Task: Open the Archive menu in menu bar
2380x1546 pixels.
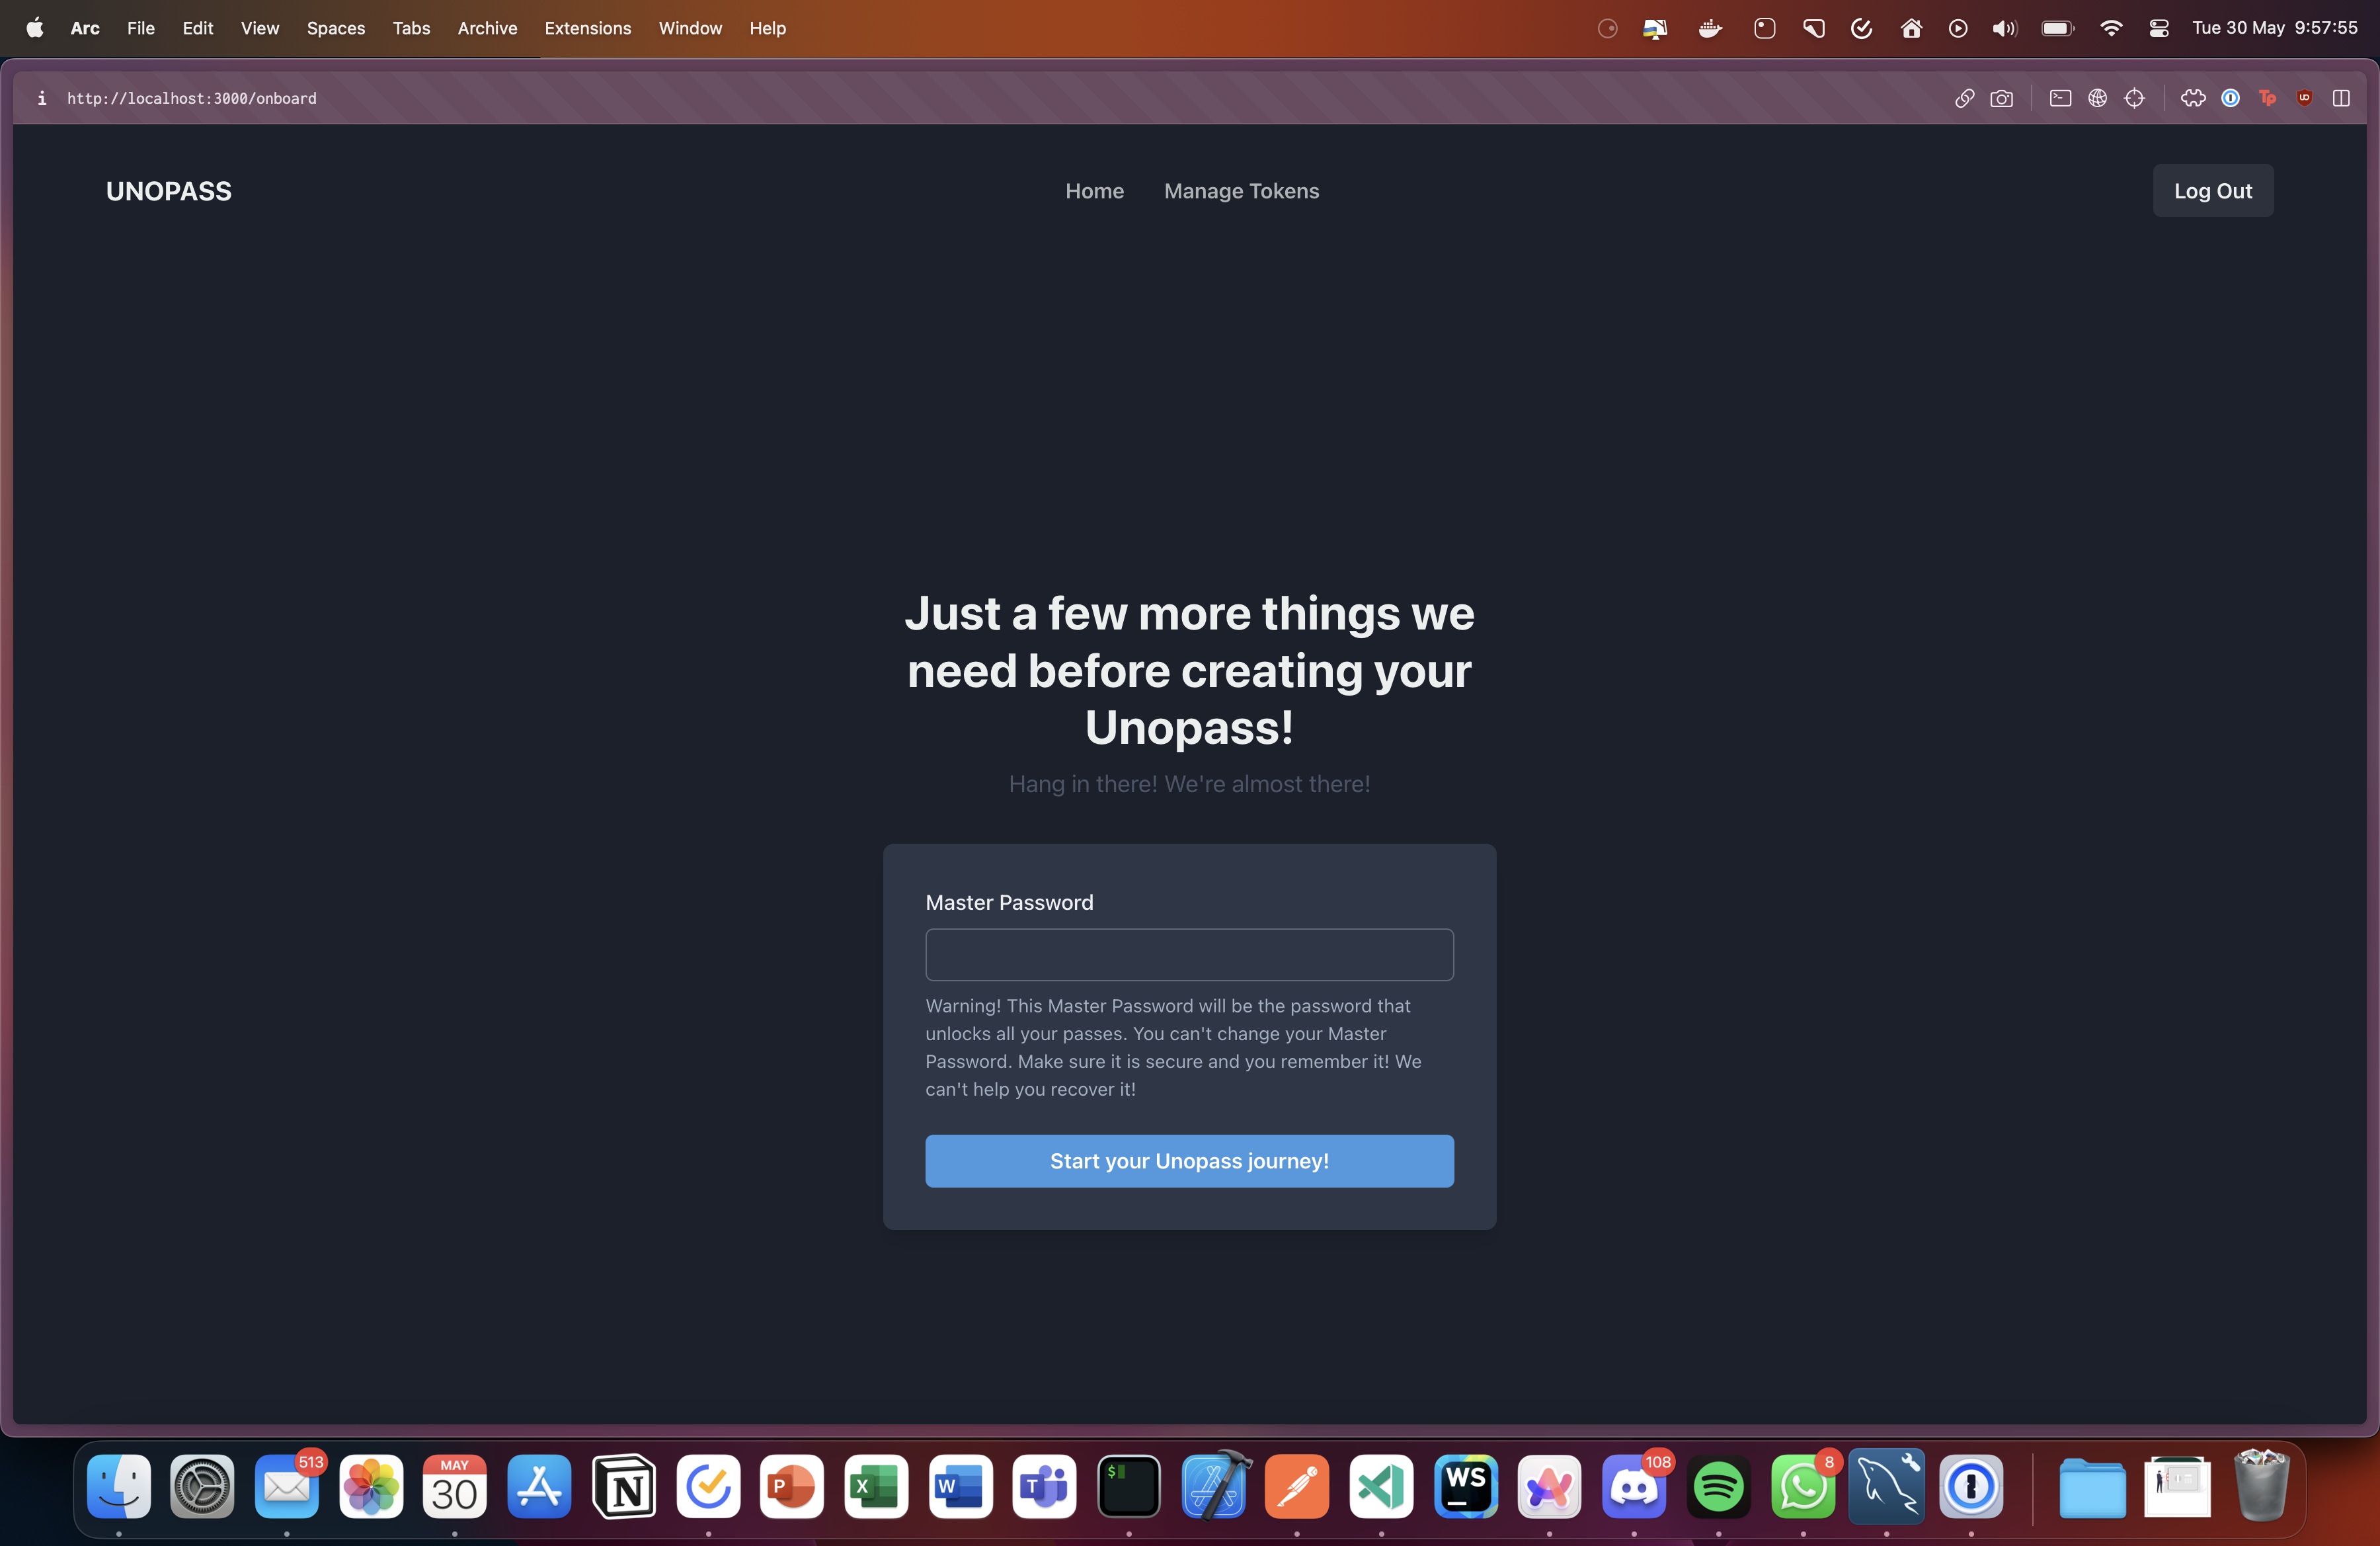Action: pyautogui.click(x=487, y=28)
